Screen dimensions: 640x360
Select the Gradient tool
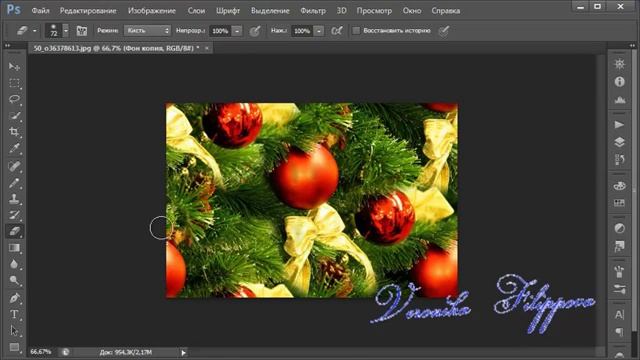tap(14, 248)
